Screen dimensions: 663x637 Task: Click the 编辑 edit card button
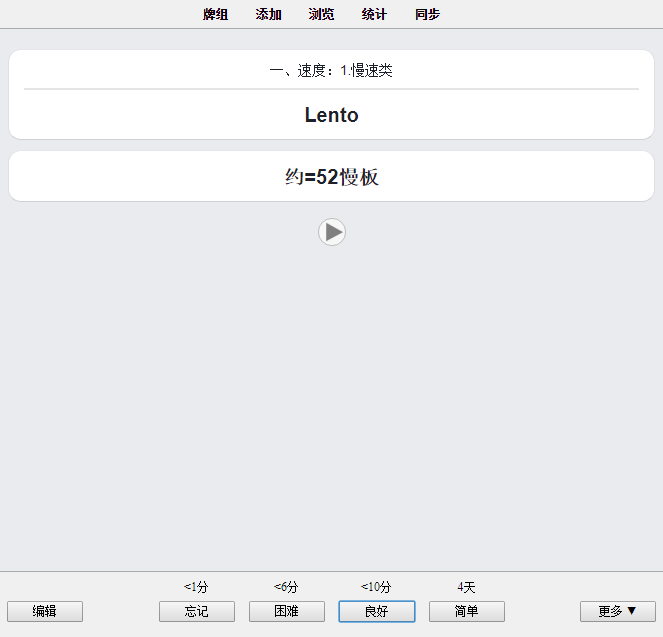tap(45, 611)
